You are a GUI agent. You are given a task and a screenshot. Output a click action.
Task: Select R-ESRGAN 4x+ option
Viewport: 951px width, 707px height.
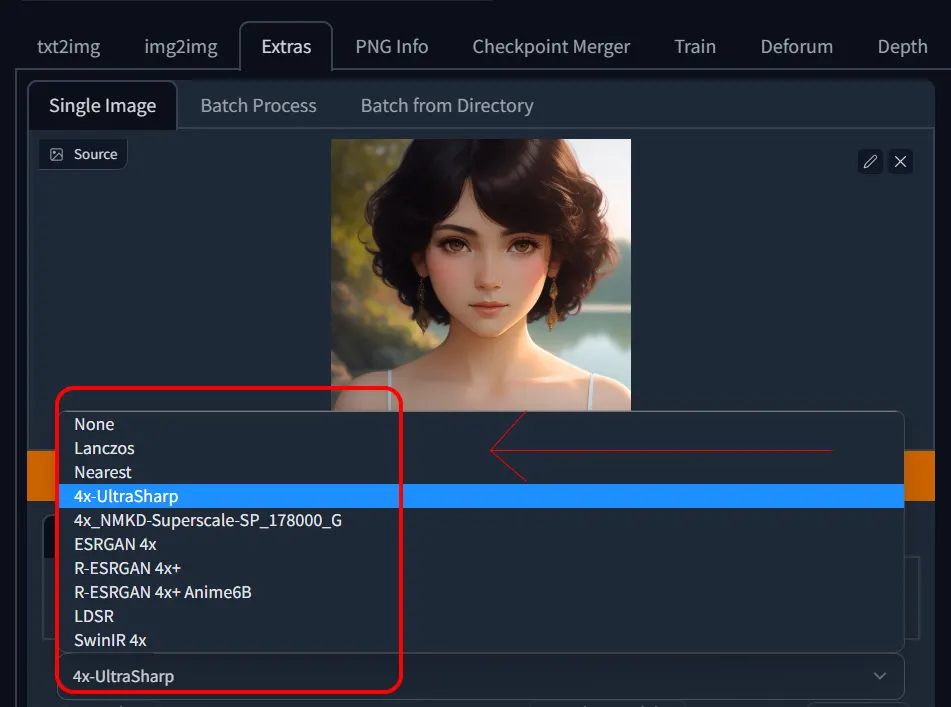pyautogui.click(x=482, y=568)
